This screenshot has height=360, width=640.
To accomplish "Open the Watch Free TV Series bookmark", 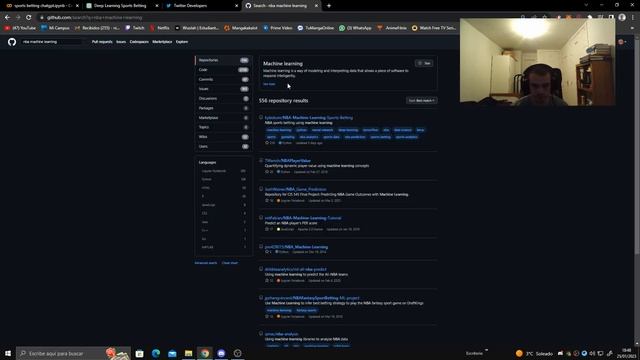I will [434, 28].
